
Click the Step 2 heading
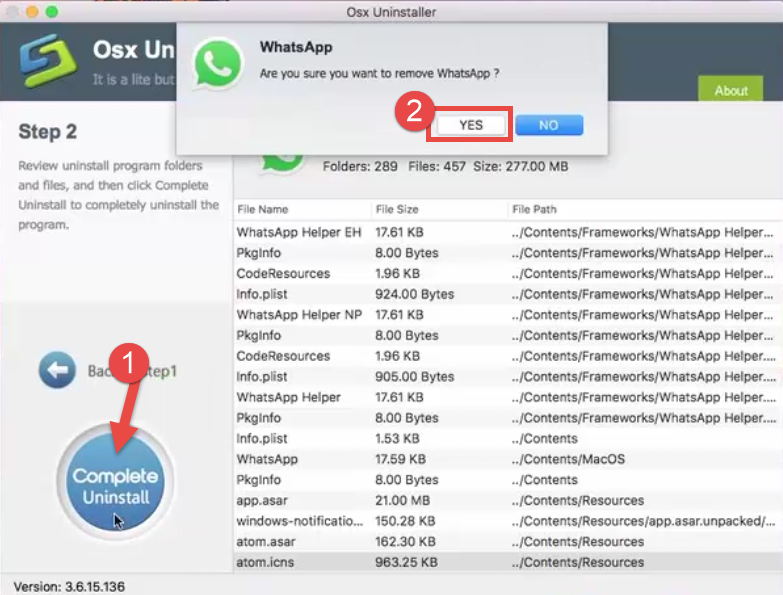pyautogui.click(x=47, y=132)
